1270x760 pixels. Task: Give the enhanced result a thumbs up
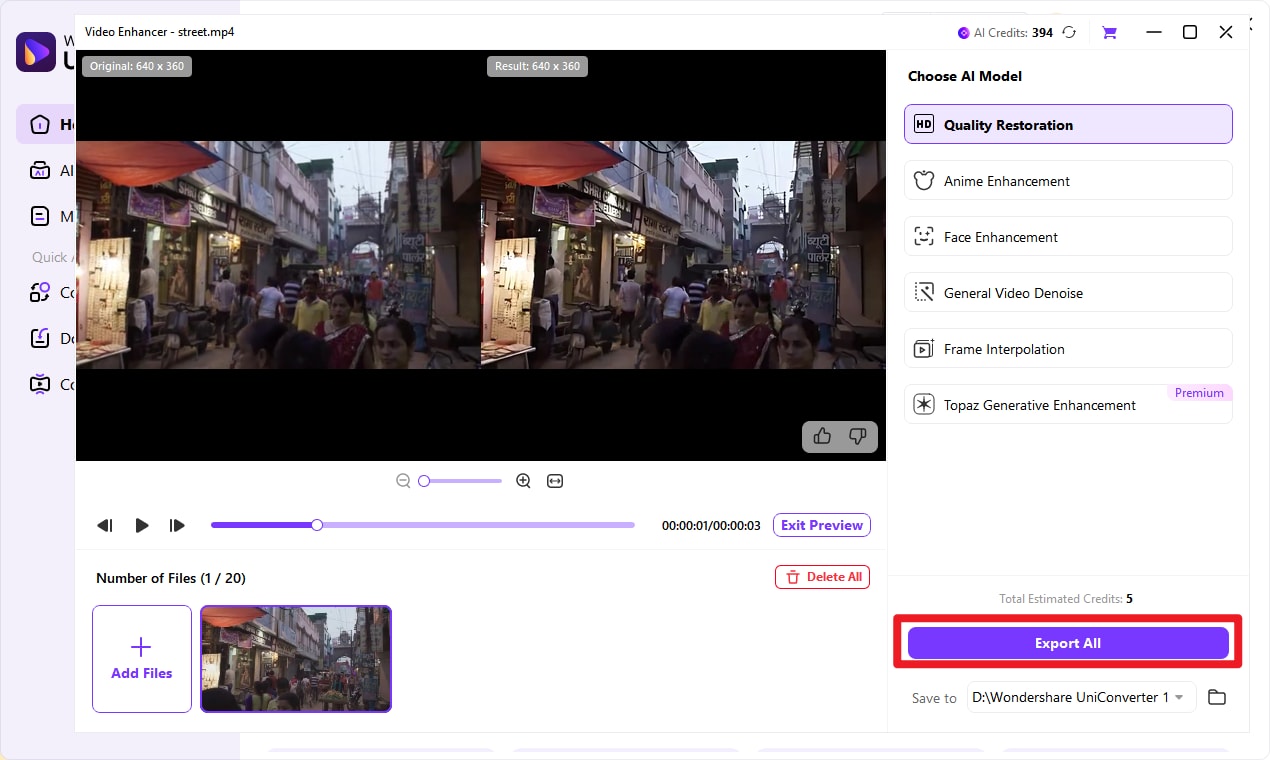pos(822,436)
